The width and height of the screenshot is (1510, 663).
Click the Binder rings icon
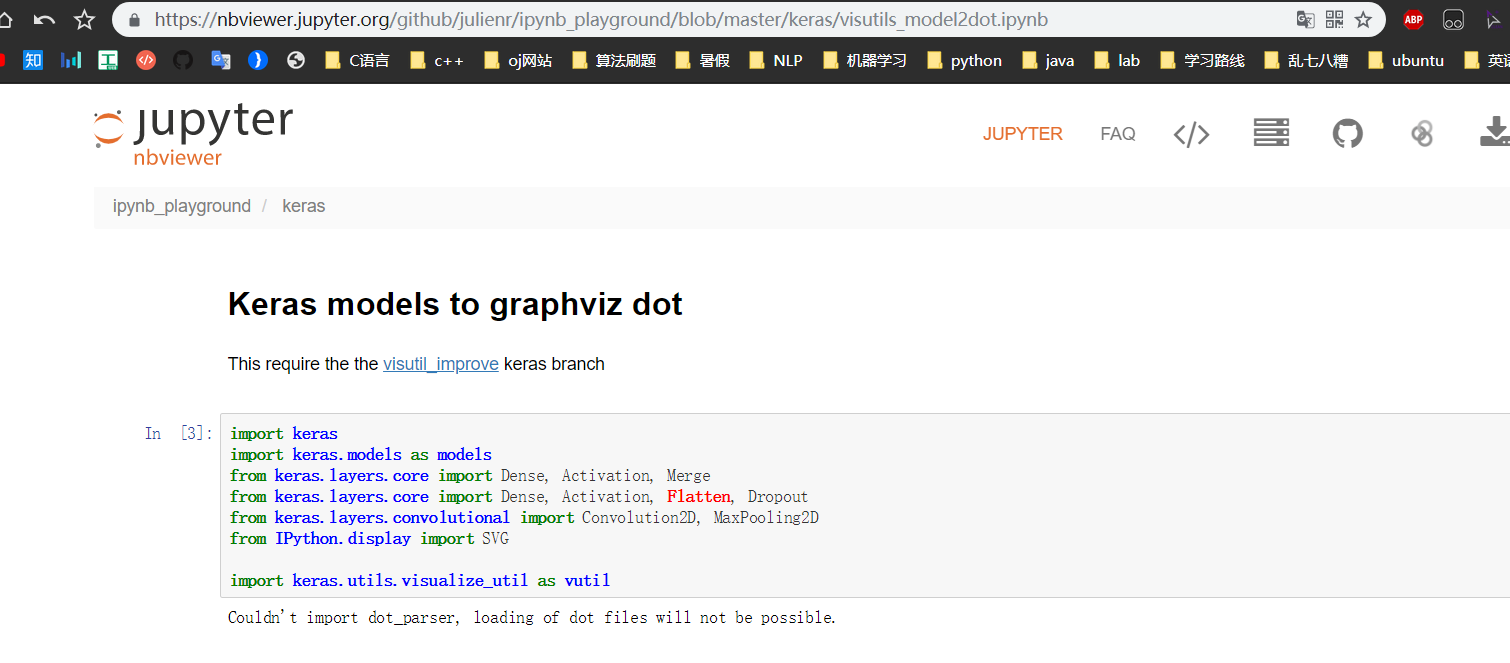1421,133
